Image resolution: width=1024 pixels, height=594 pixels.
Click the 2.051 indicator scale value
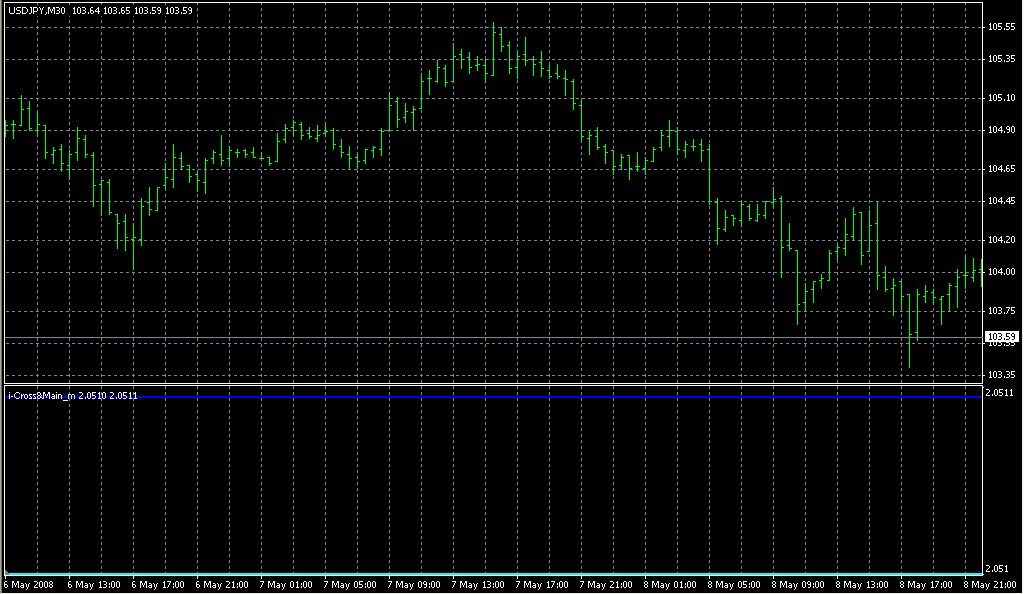[997, 569]
